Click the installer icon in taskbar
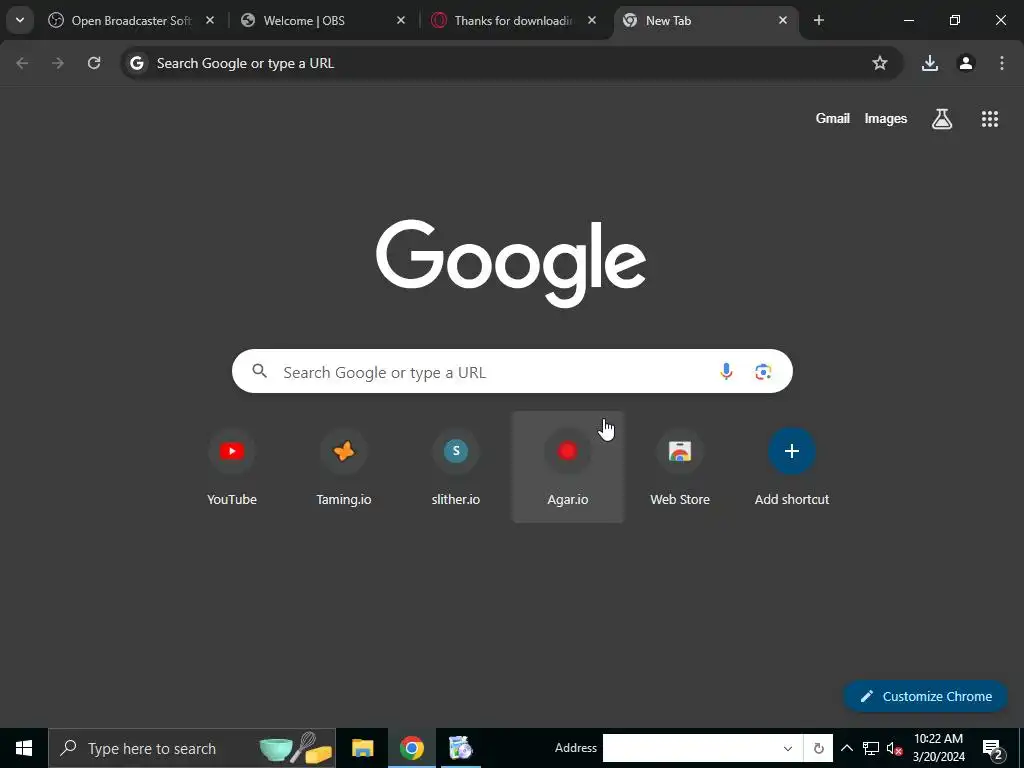The image size is (1024, 768). pyautogui.click(x=460, y=748)
